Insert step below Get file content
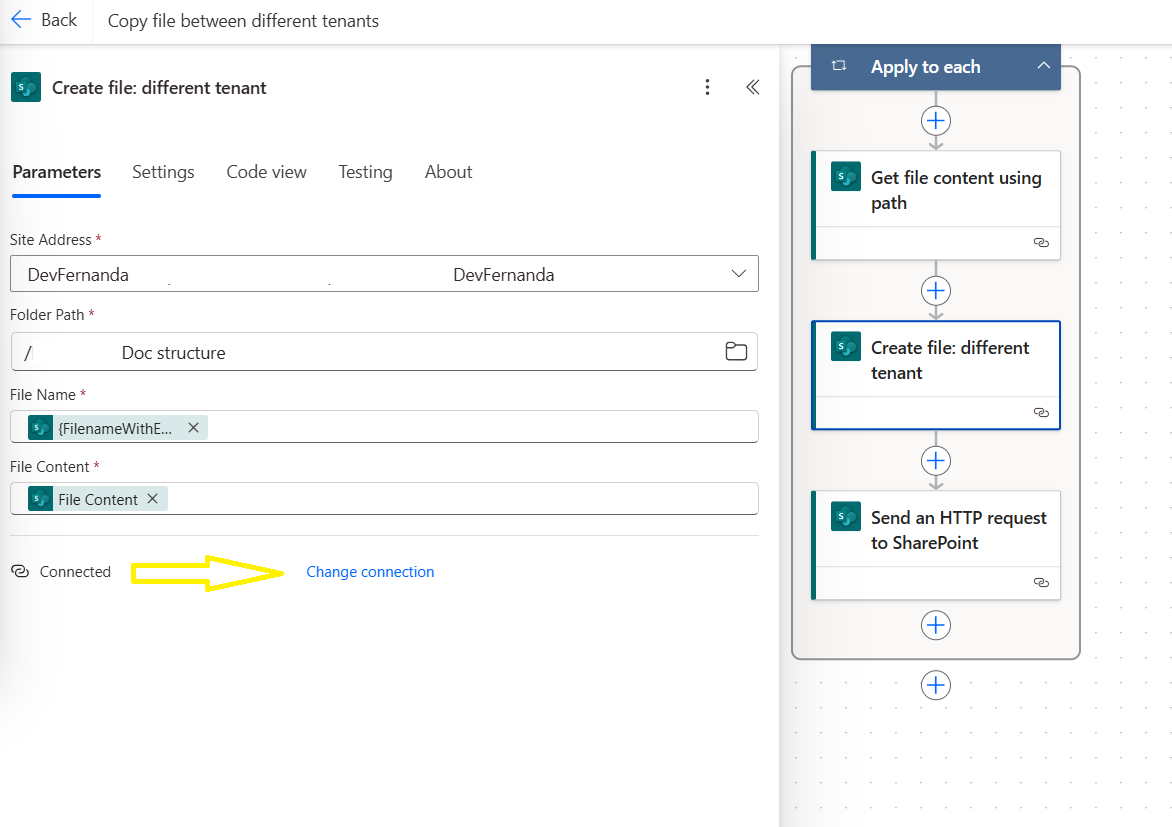1172x827 pixels. (x=936, y=290)
